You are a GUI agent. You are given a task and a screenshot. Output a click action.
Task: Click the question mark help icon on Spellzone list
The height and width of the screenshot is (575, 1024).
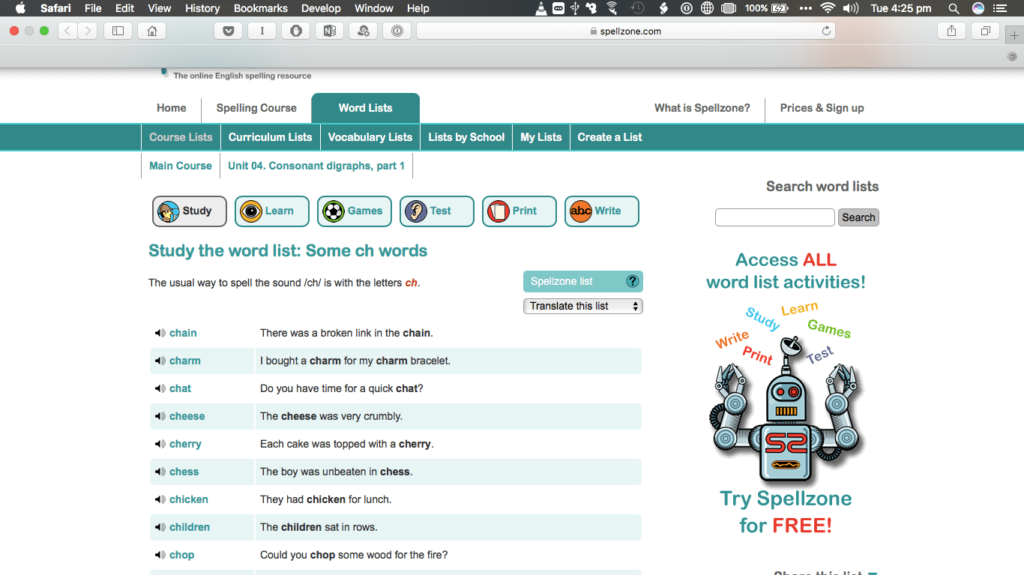632,282
